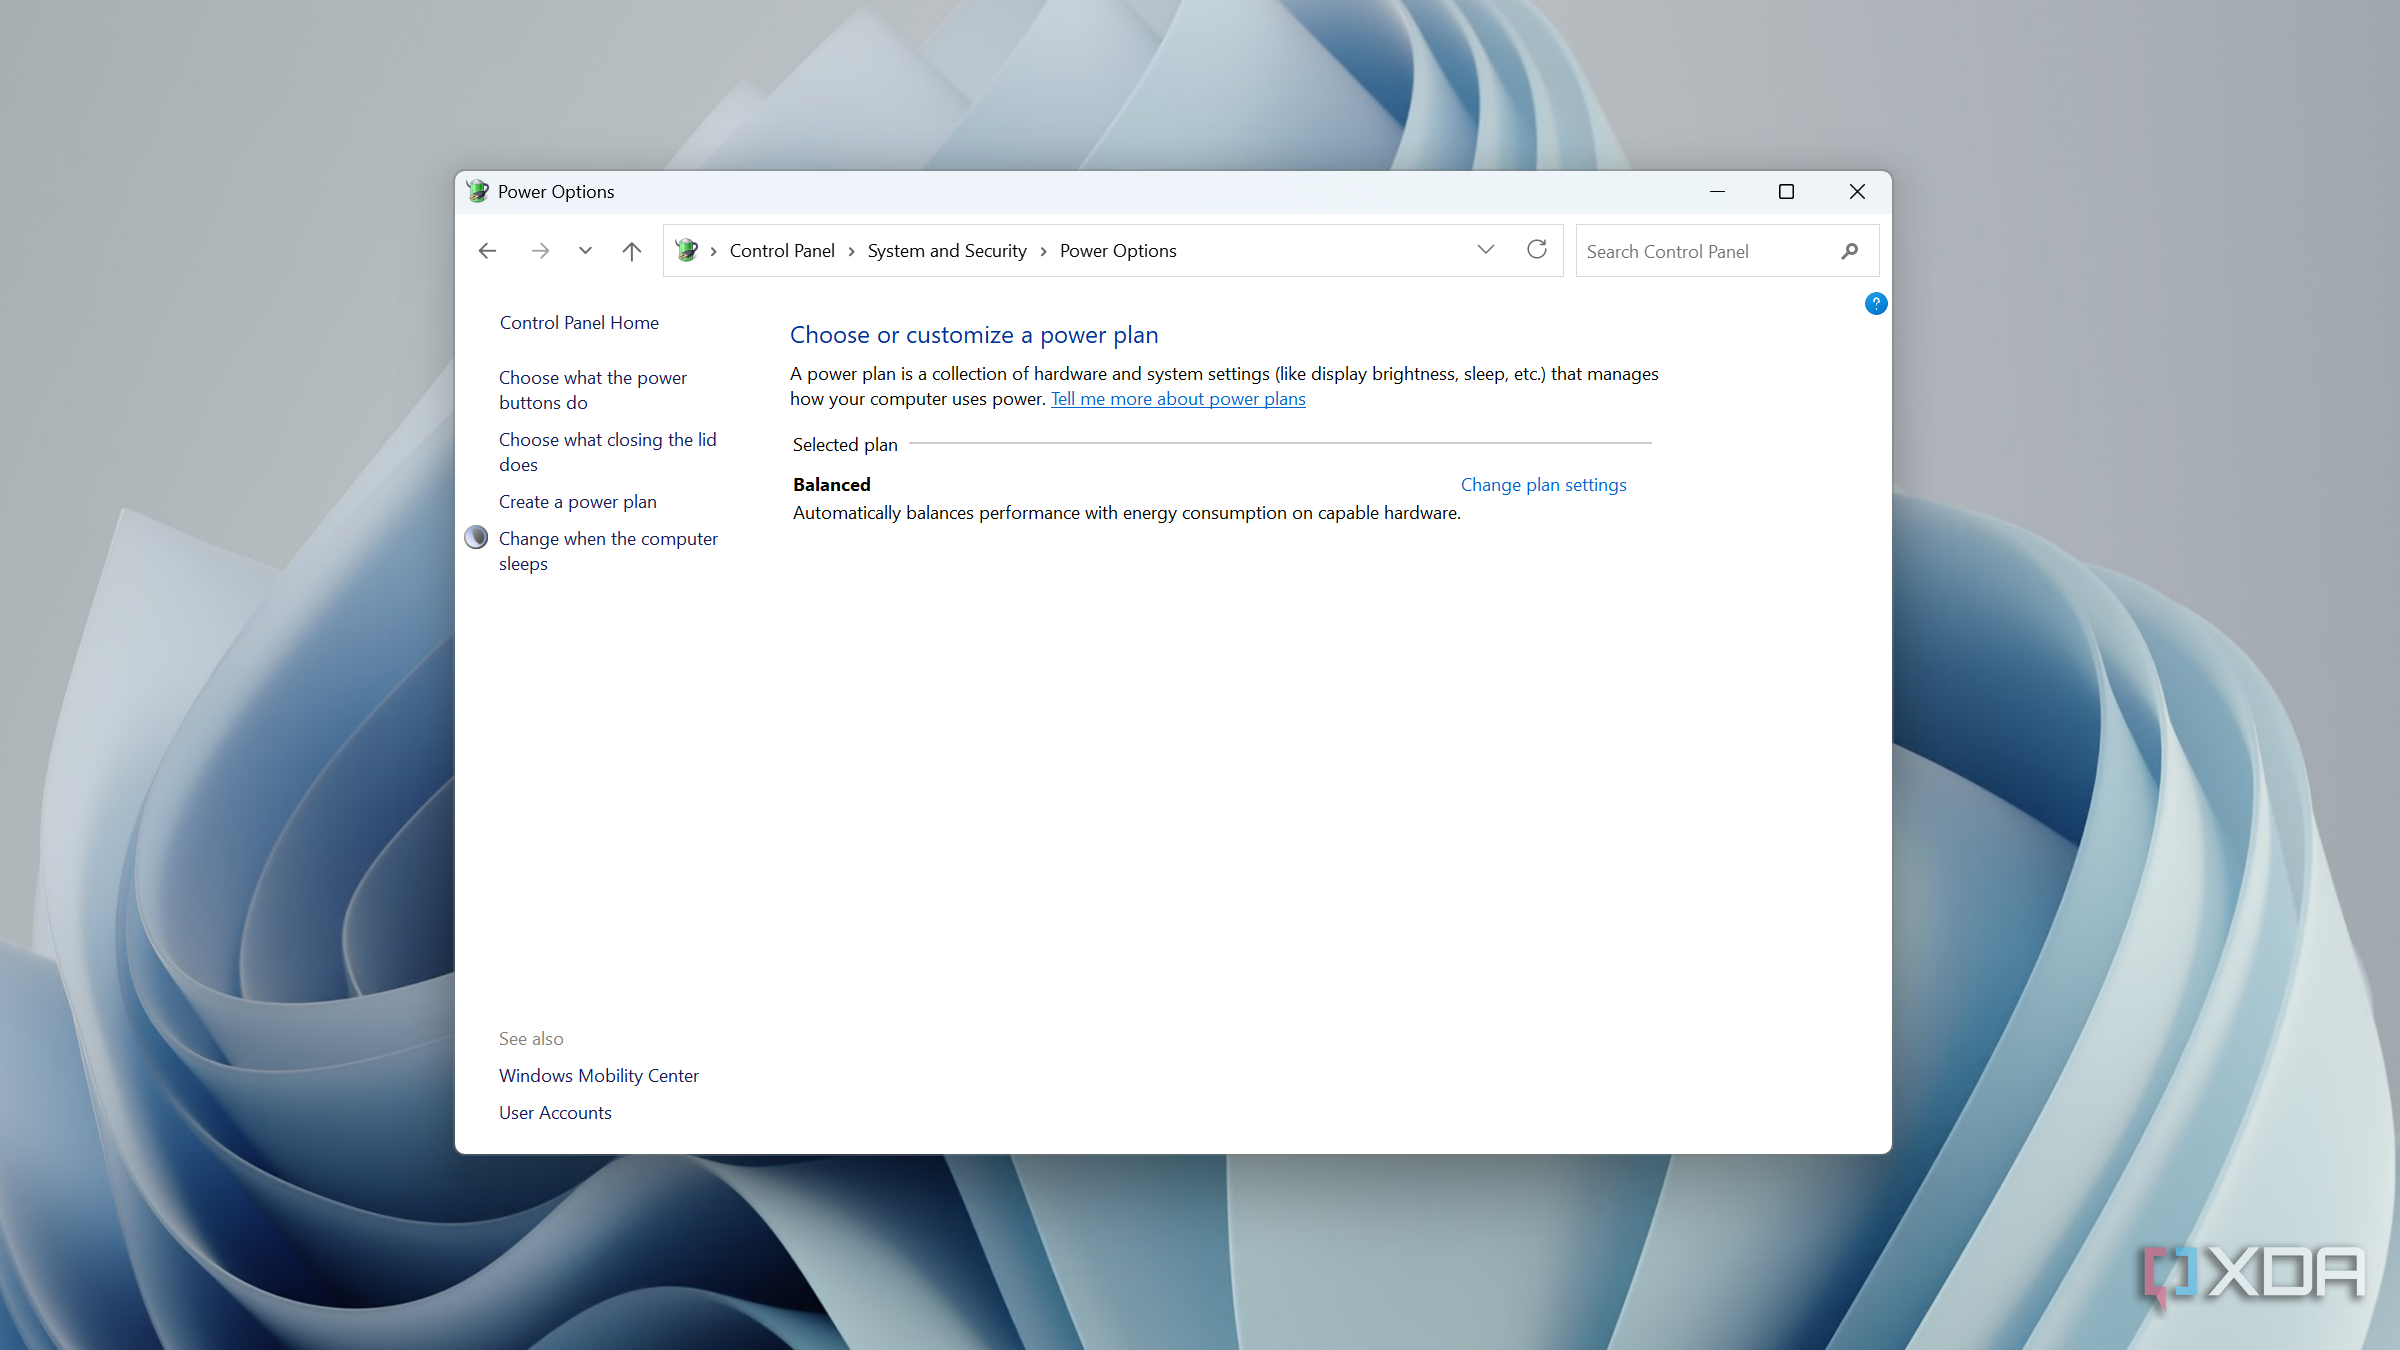
Task: Expand the address bar history dropdown
Action: pyautogui.click(x=1486, y=250)
